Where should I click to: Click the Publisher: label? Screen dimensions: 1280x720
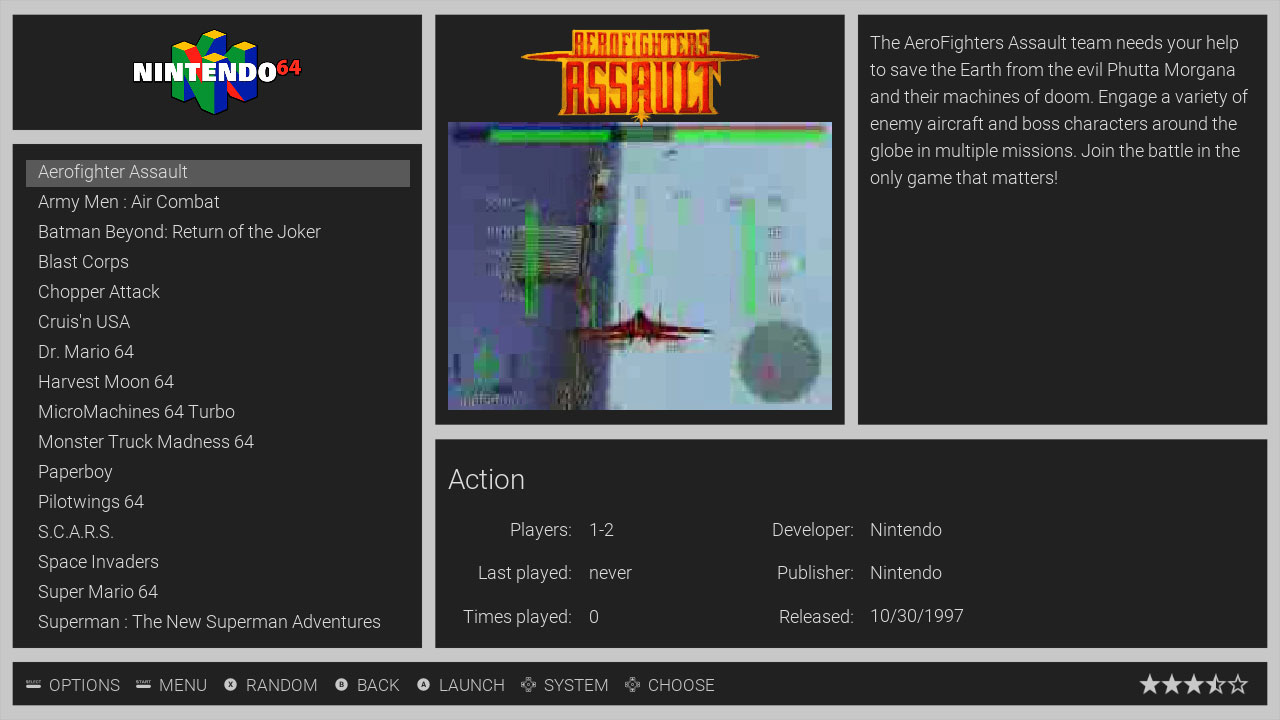815,573
